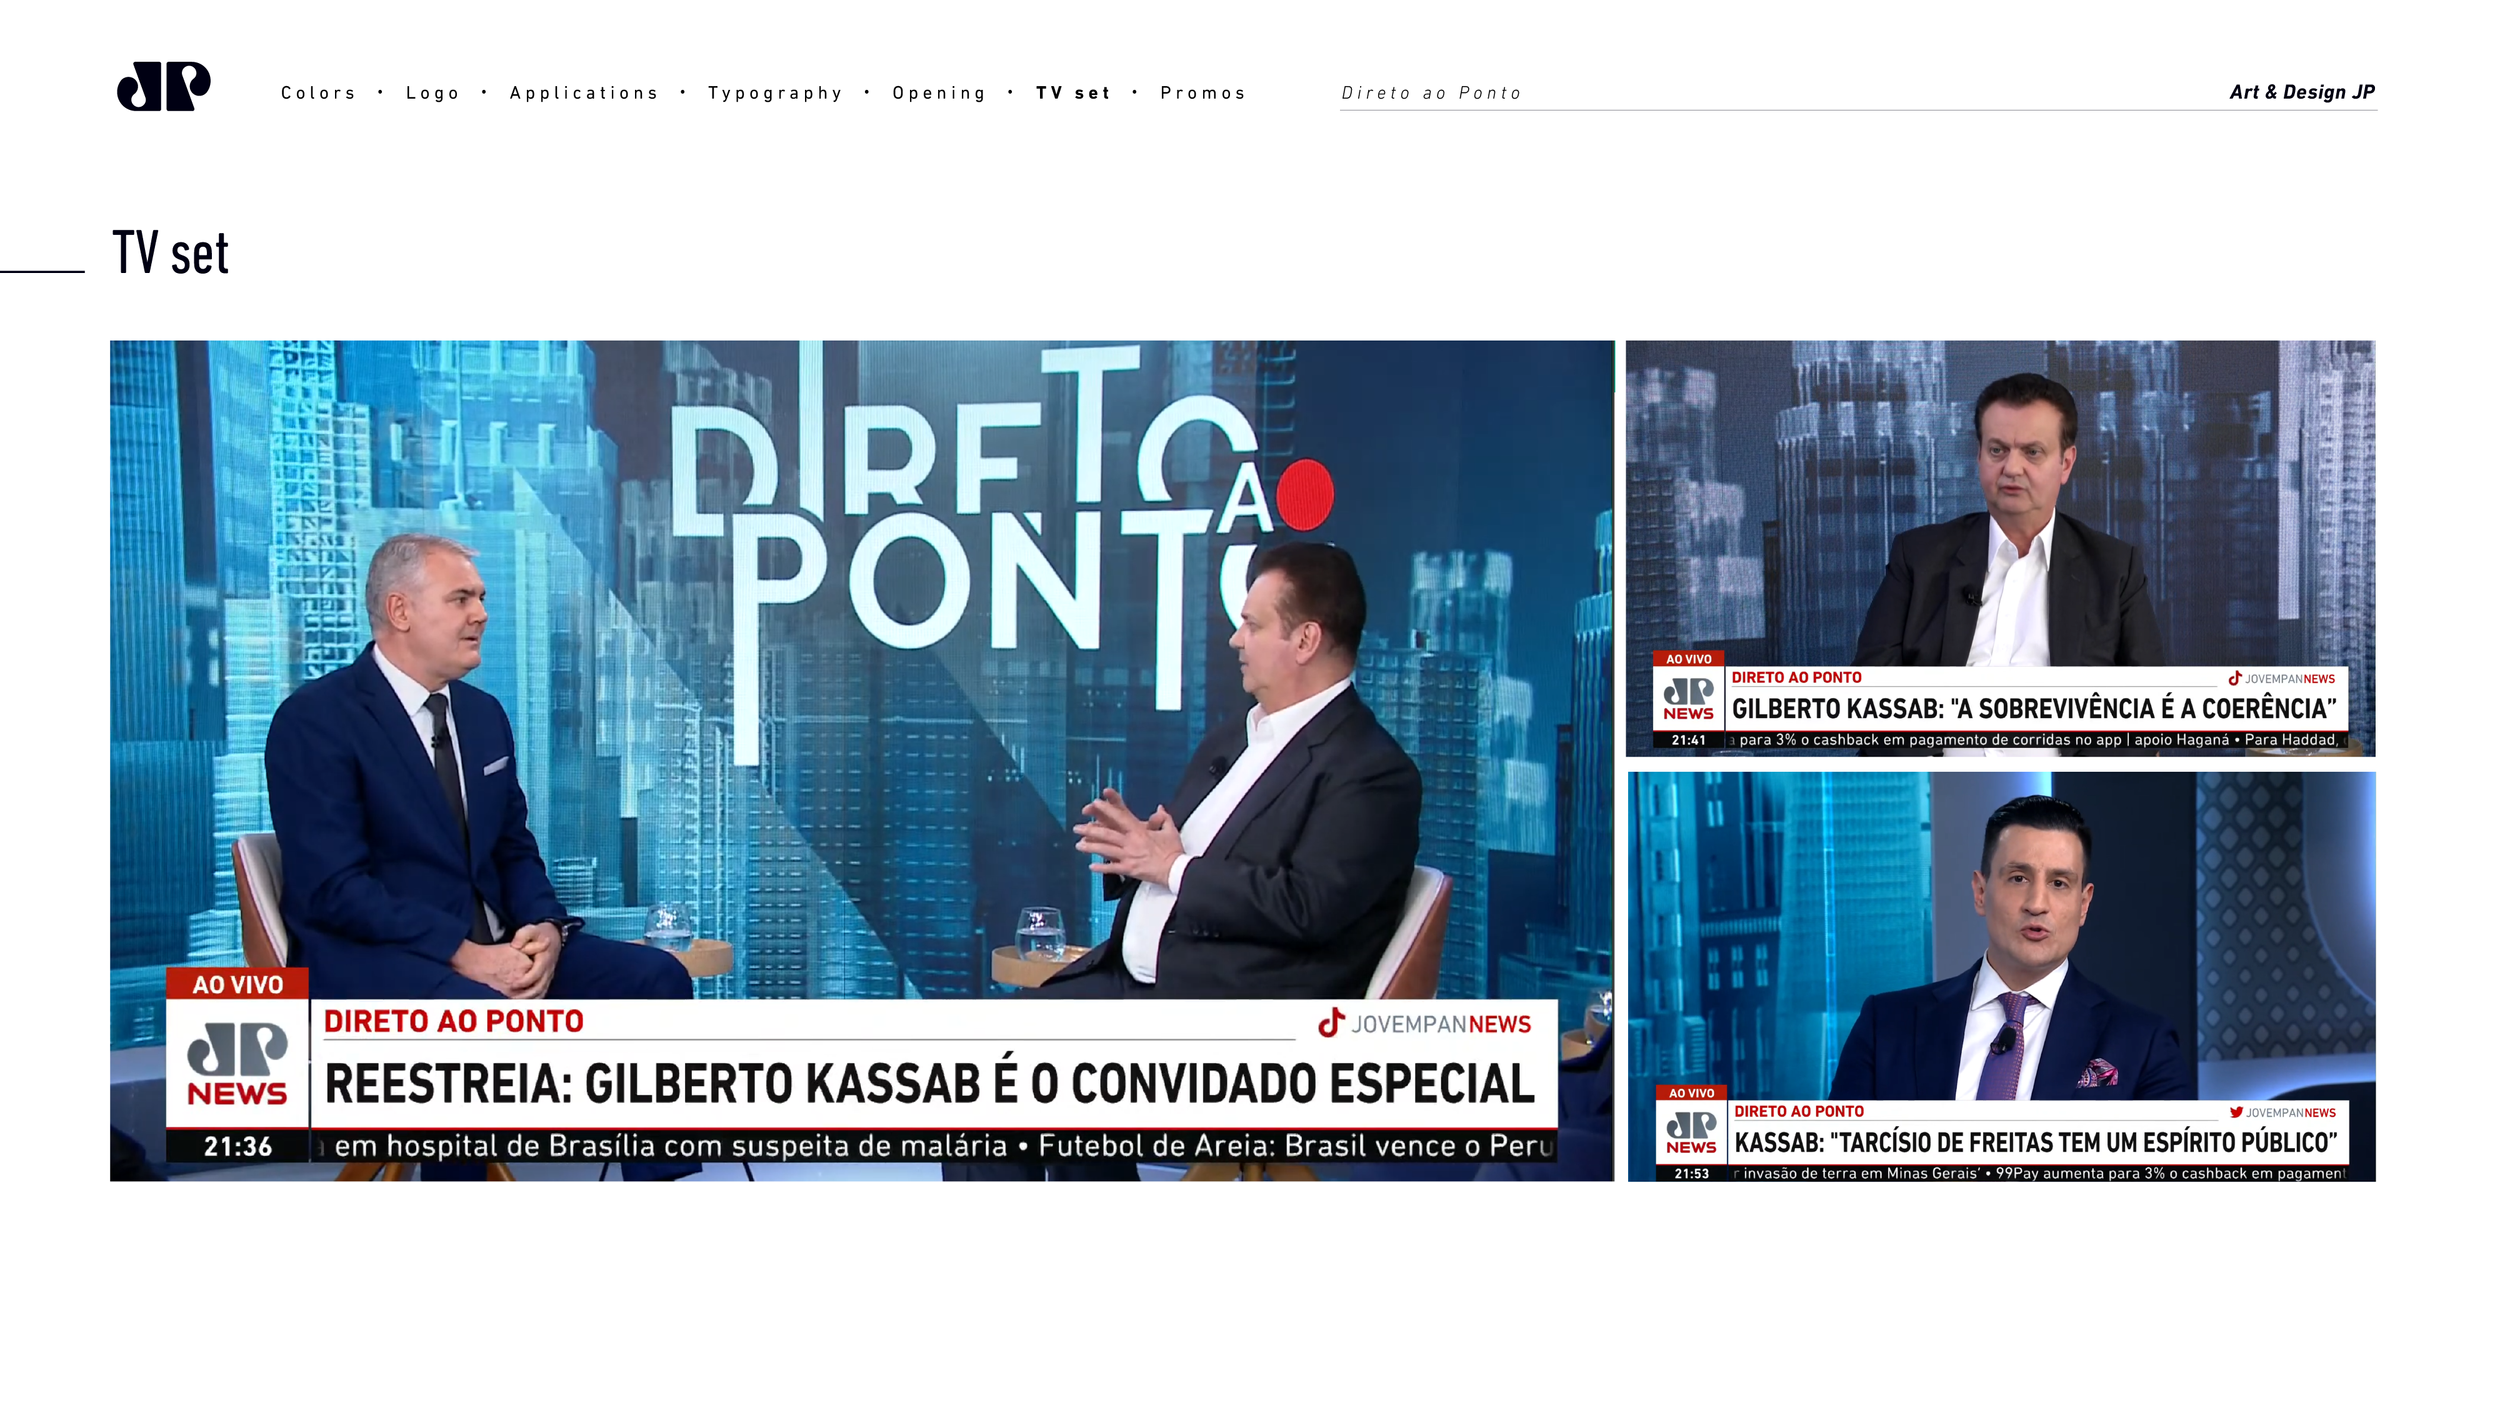
Task: Click the Art & Design JP label
Action: [2301, 92]
